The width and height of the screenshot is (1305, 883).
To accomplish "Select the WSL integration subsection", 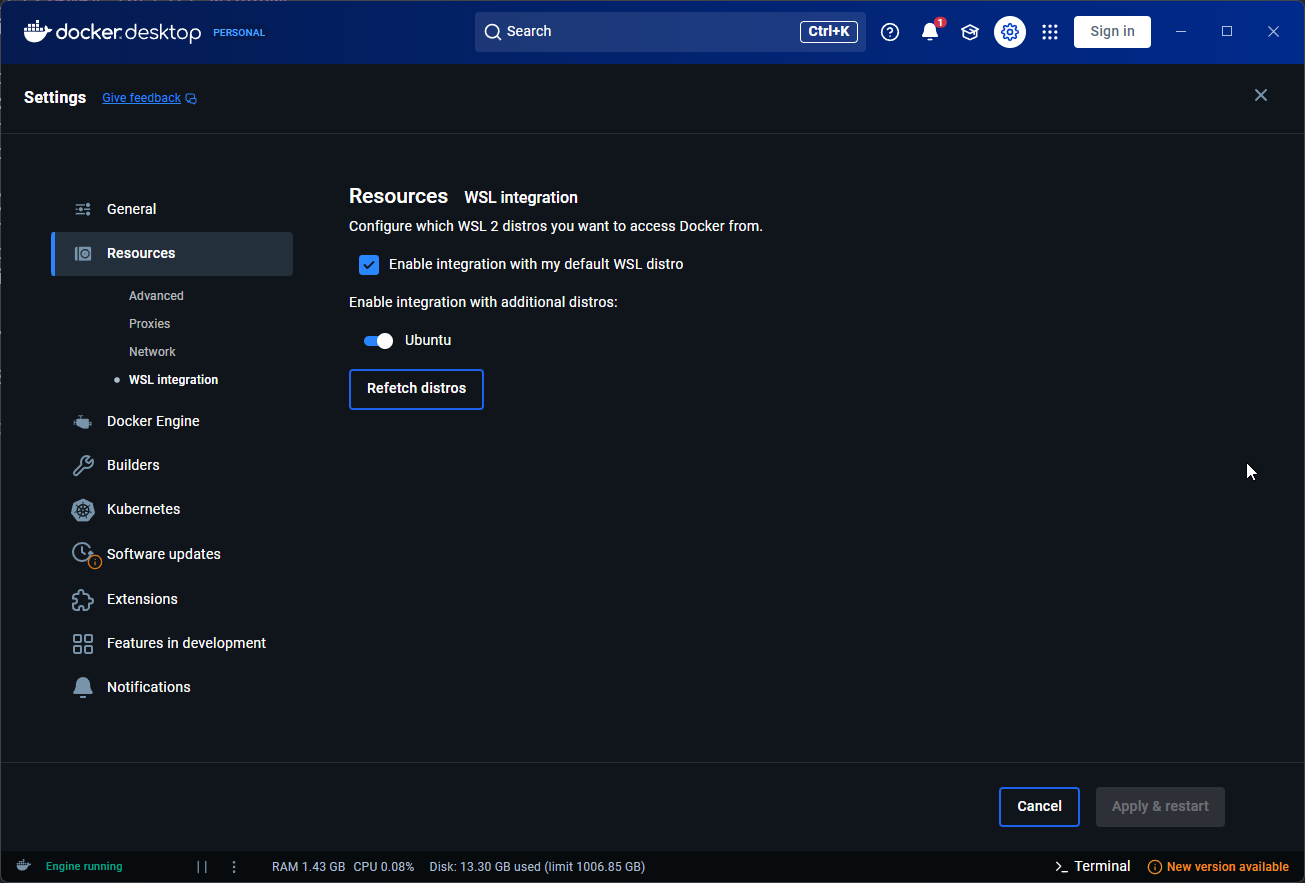I will [x=173, y=380].
